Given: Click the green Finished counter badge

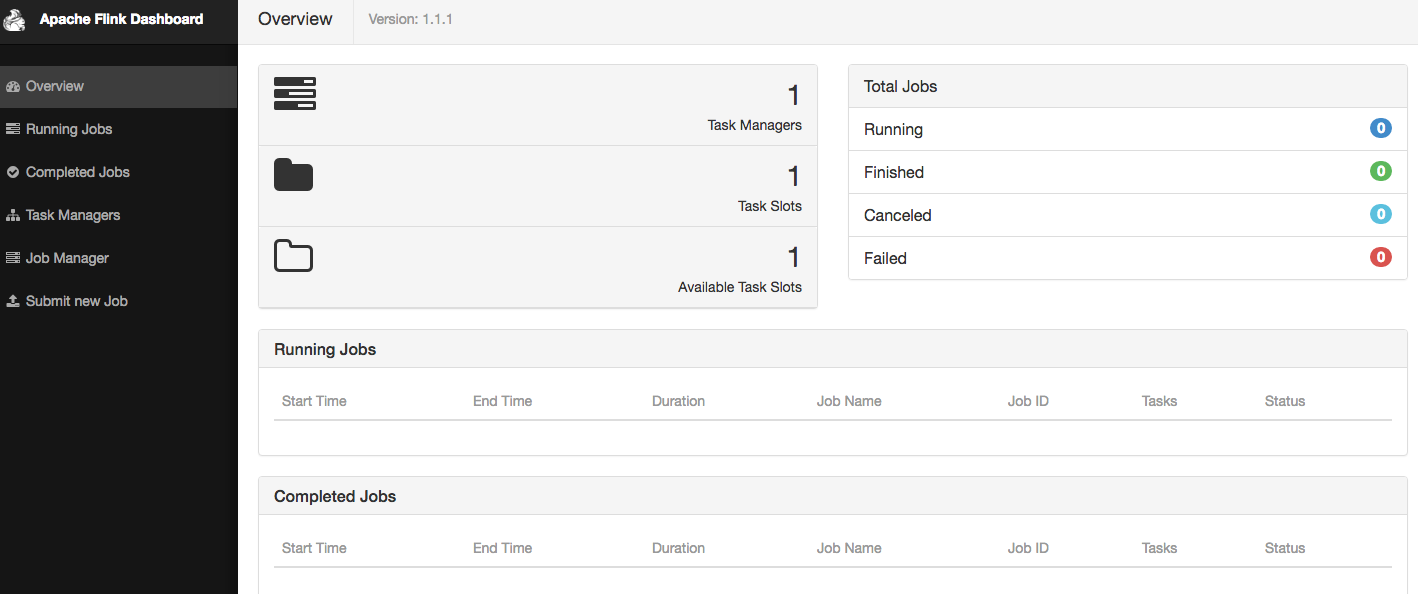Looking at the screenshot, I should click(1381, 171).
